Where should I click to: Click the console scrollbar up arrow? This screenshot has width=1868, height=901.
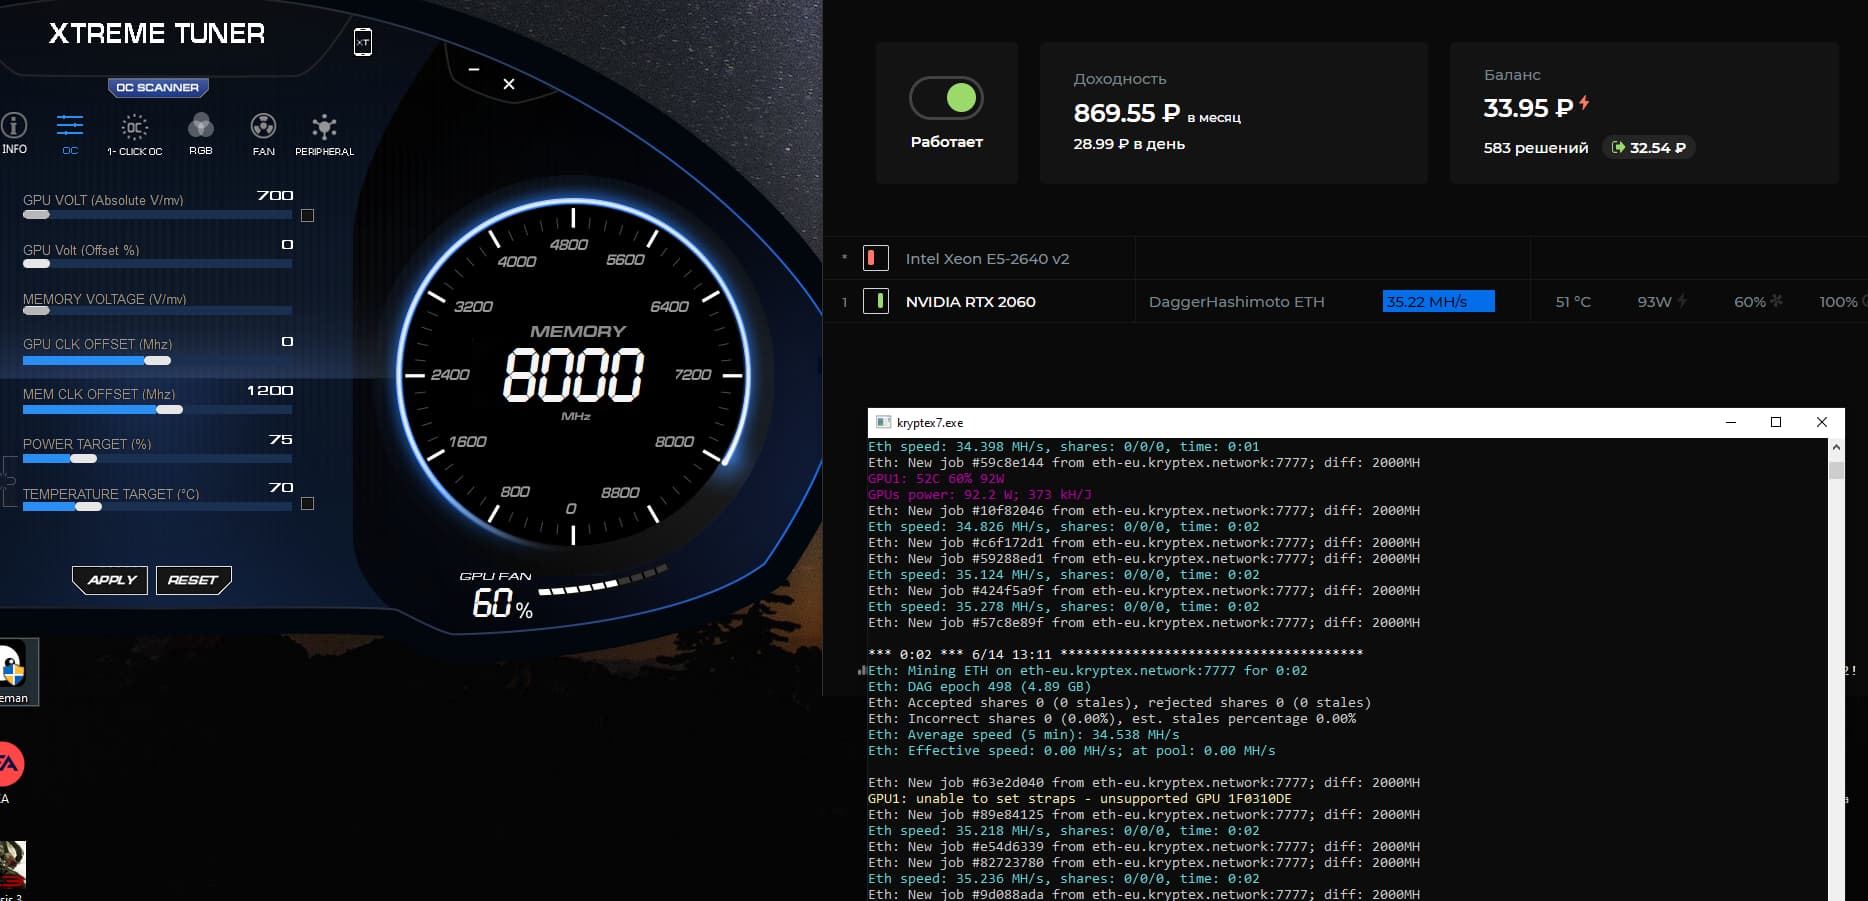click(x=1836, y=447)
